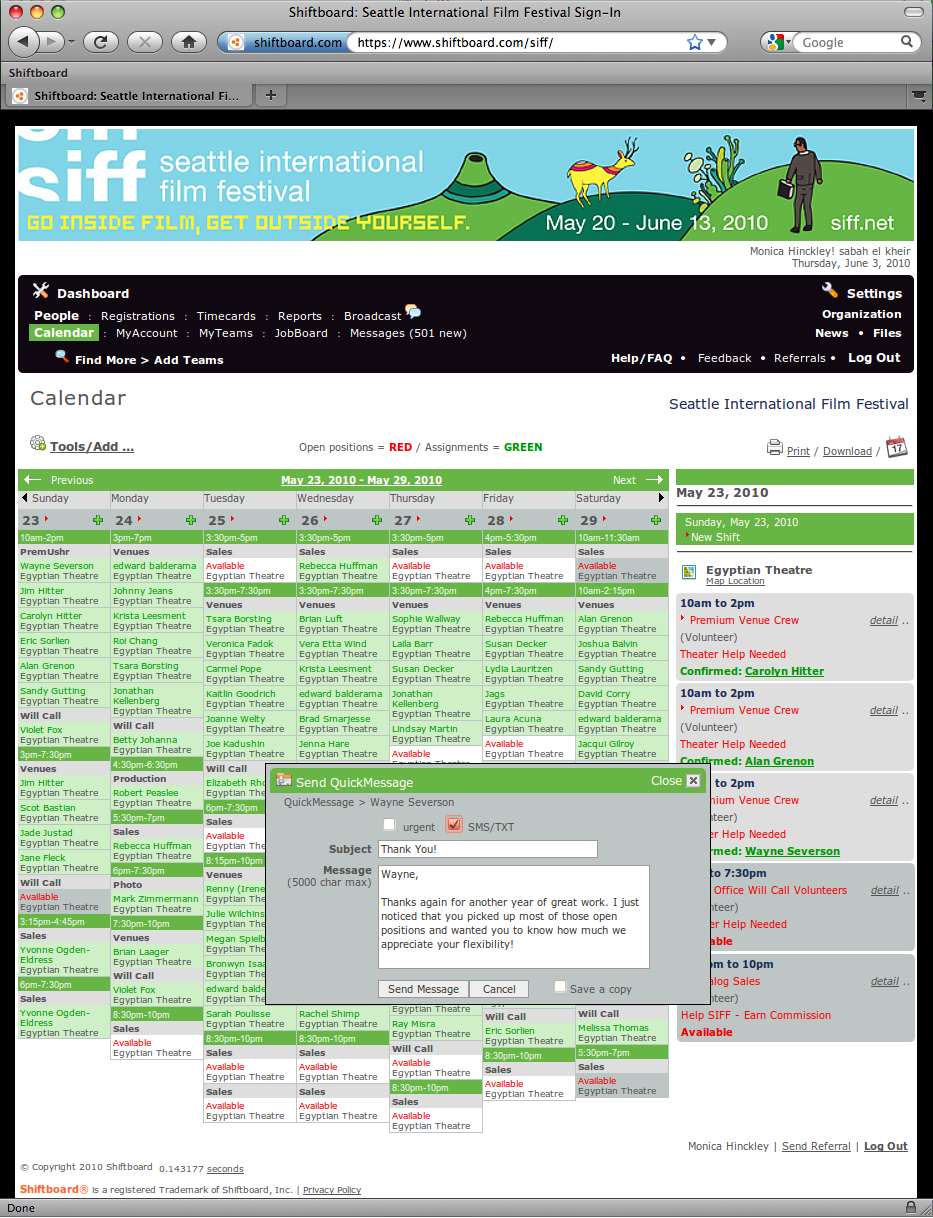Click the green plus to add shift on Tuesday 25
Viewport: 933px width, 1218px height.
coord(284,520)
